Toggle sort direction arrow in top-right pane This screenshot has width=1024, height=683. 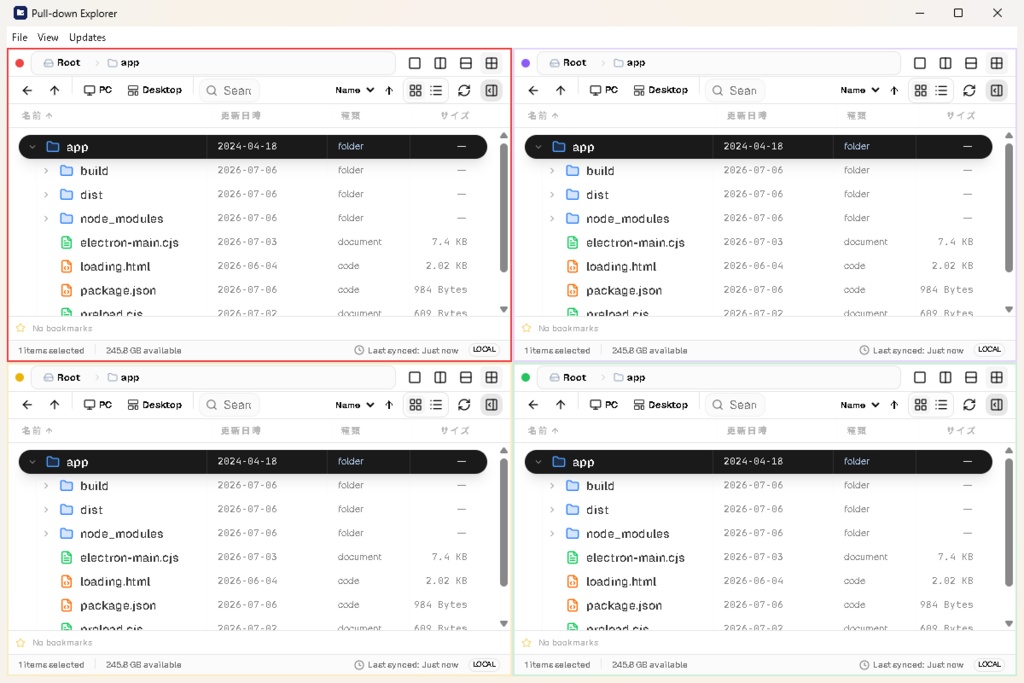click(894, 91)
